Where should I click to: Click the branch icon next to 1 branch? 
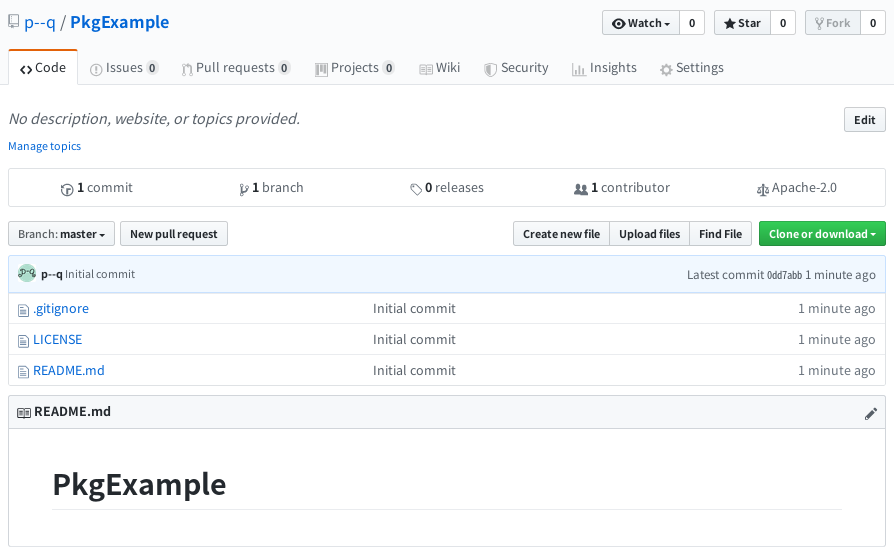[x=243, y=189]
